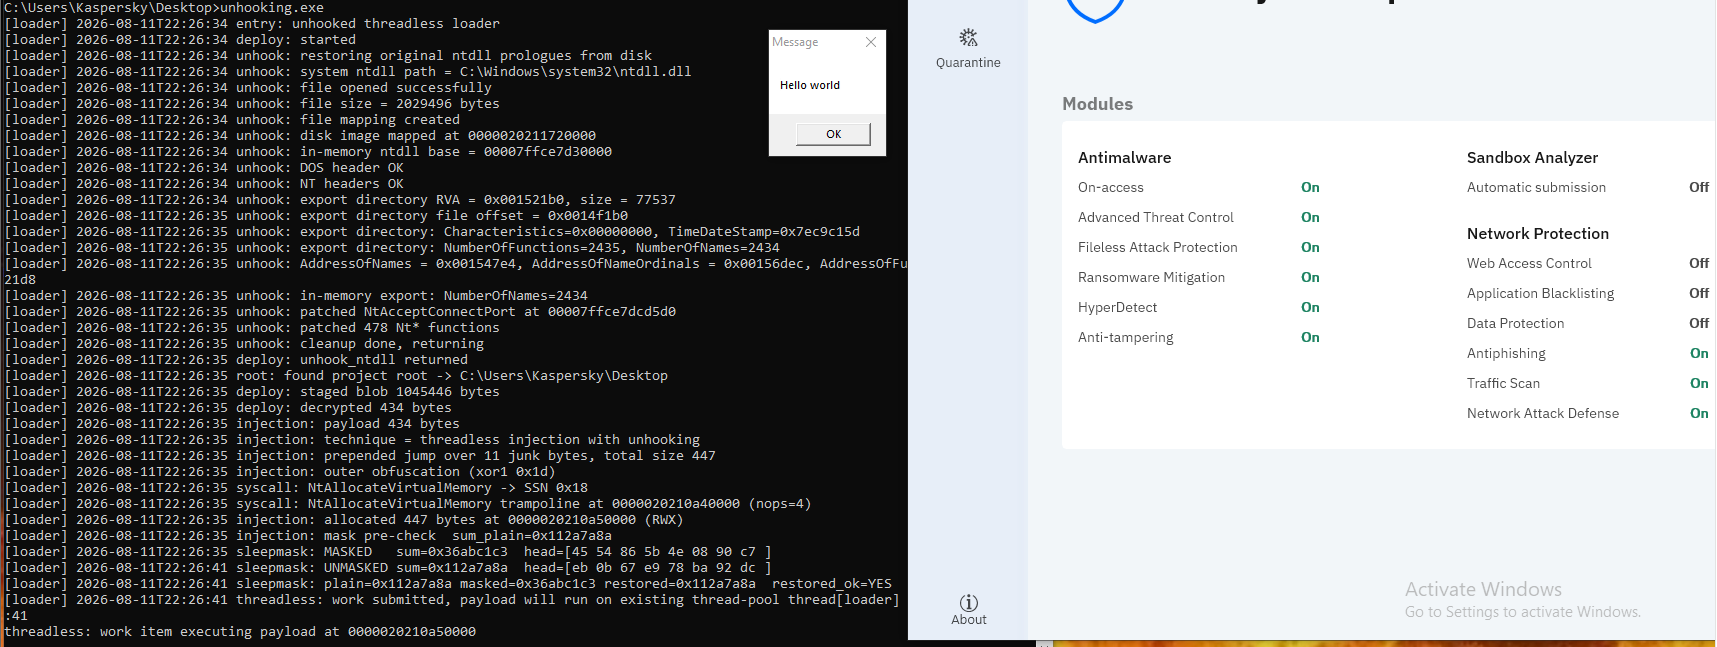The width and height of the screenshot is (1717, 647).
Task: Click the On status for Traffic Scan
Action: click(1699, 383)
